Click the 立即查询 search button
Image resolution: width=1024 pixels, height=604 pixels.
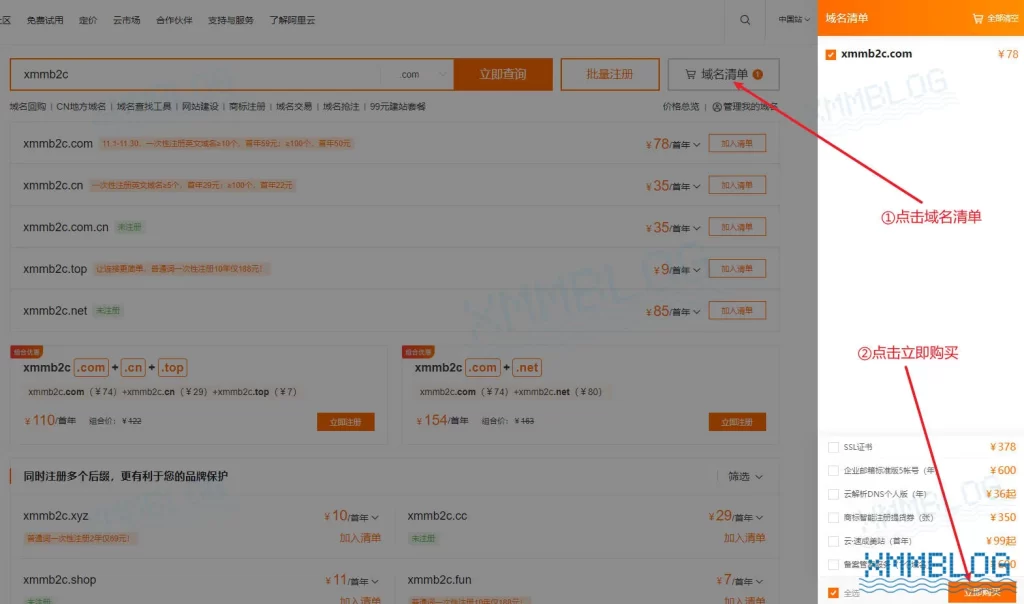tap(503, 74)
